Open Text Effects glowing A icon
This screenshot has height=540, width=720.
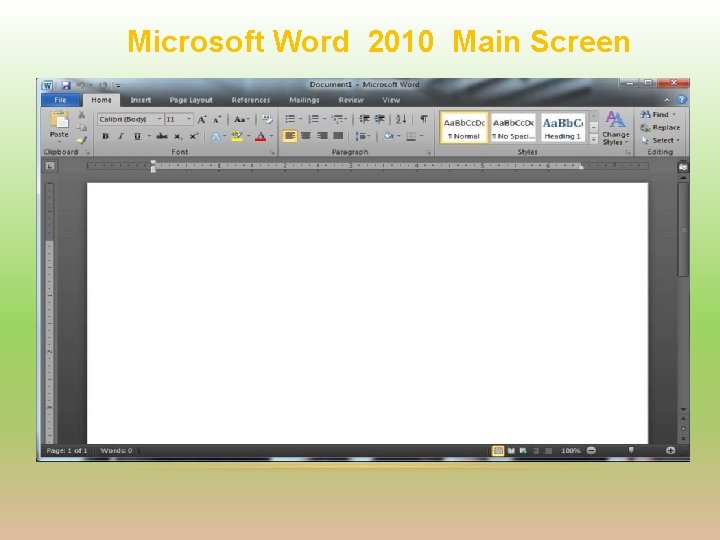(215, 136)
